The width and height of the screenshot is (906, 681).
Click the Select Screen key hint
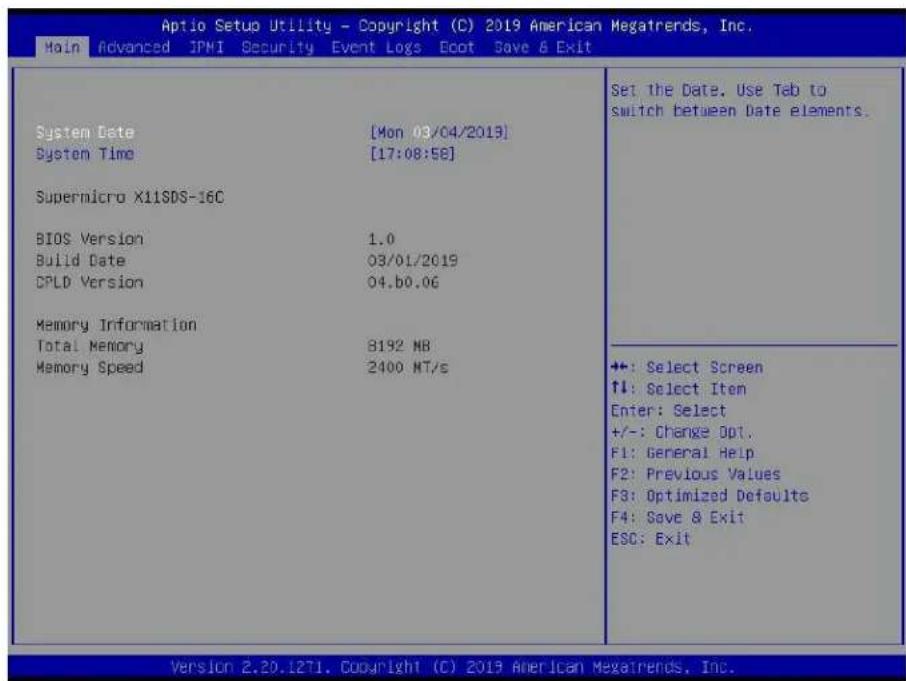point(687,367)
